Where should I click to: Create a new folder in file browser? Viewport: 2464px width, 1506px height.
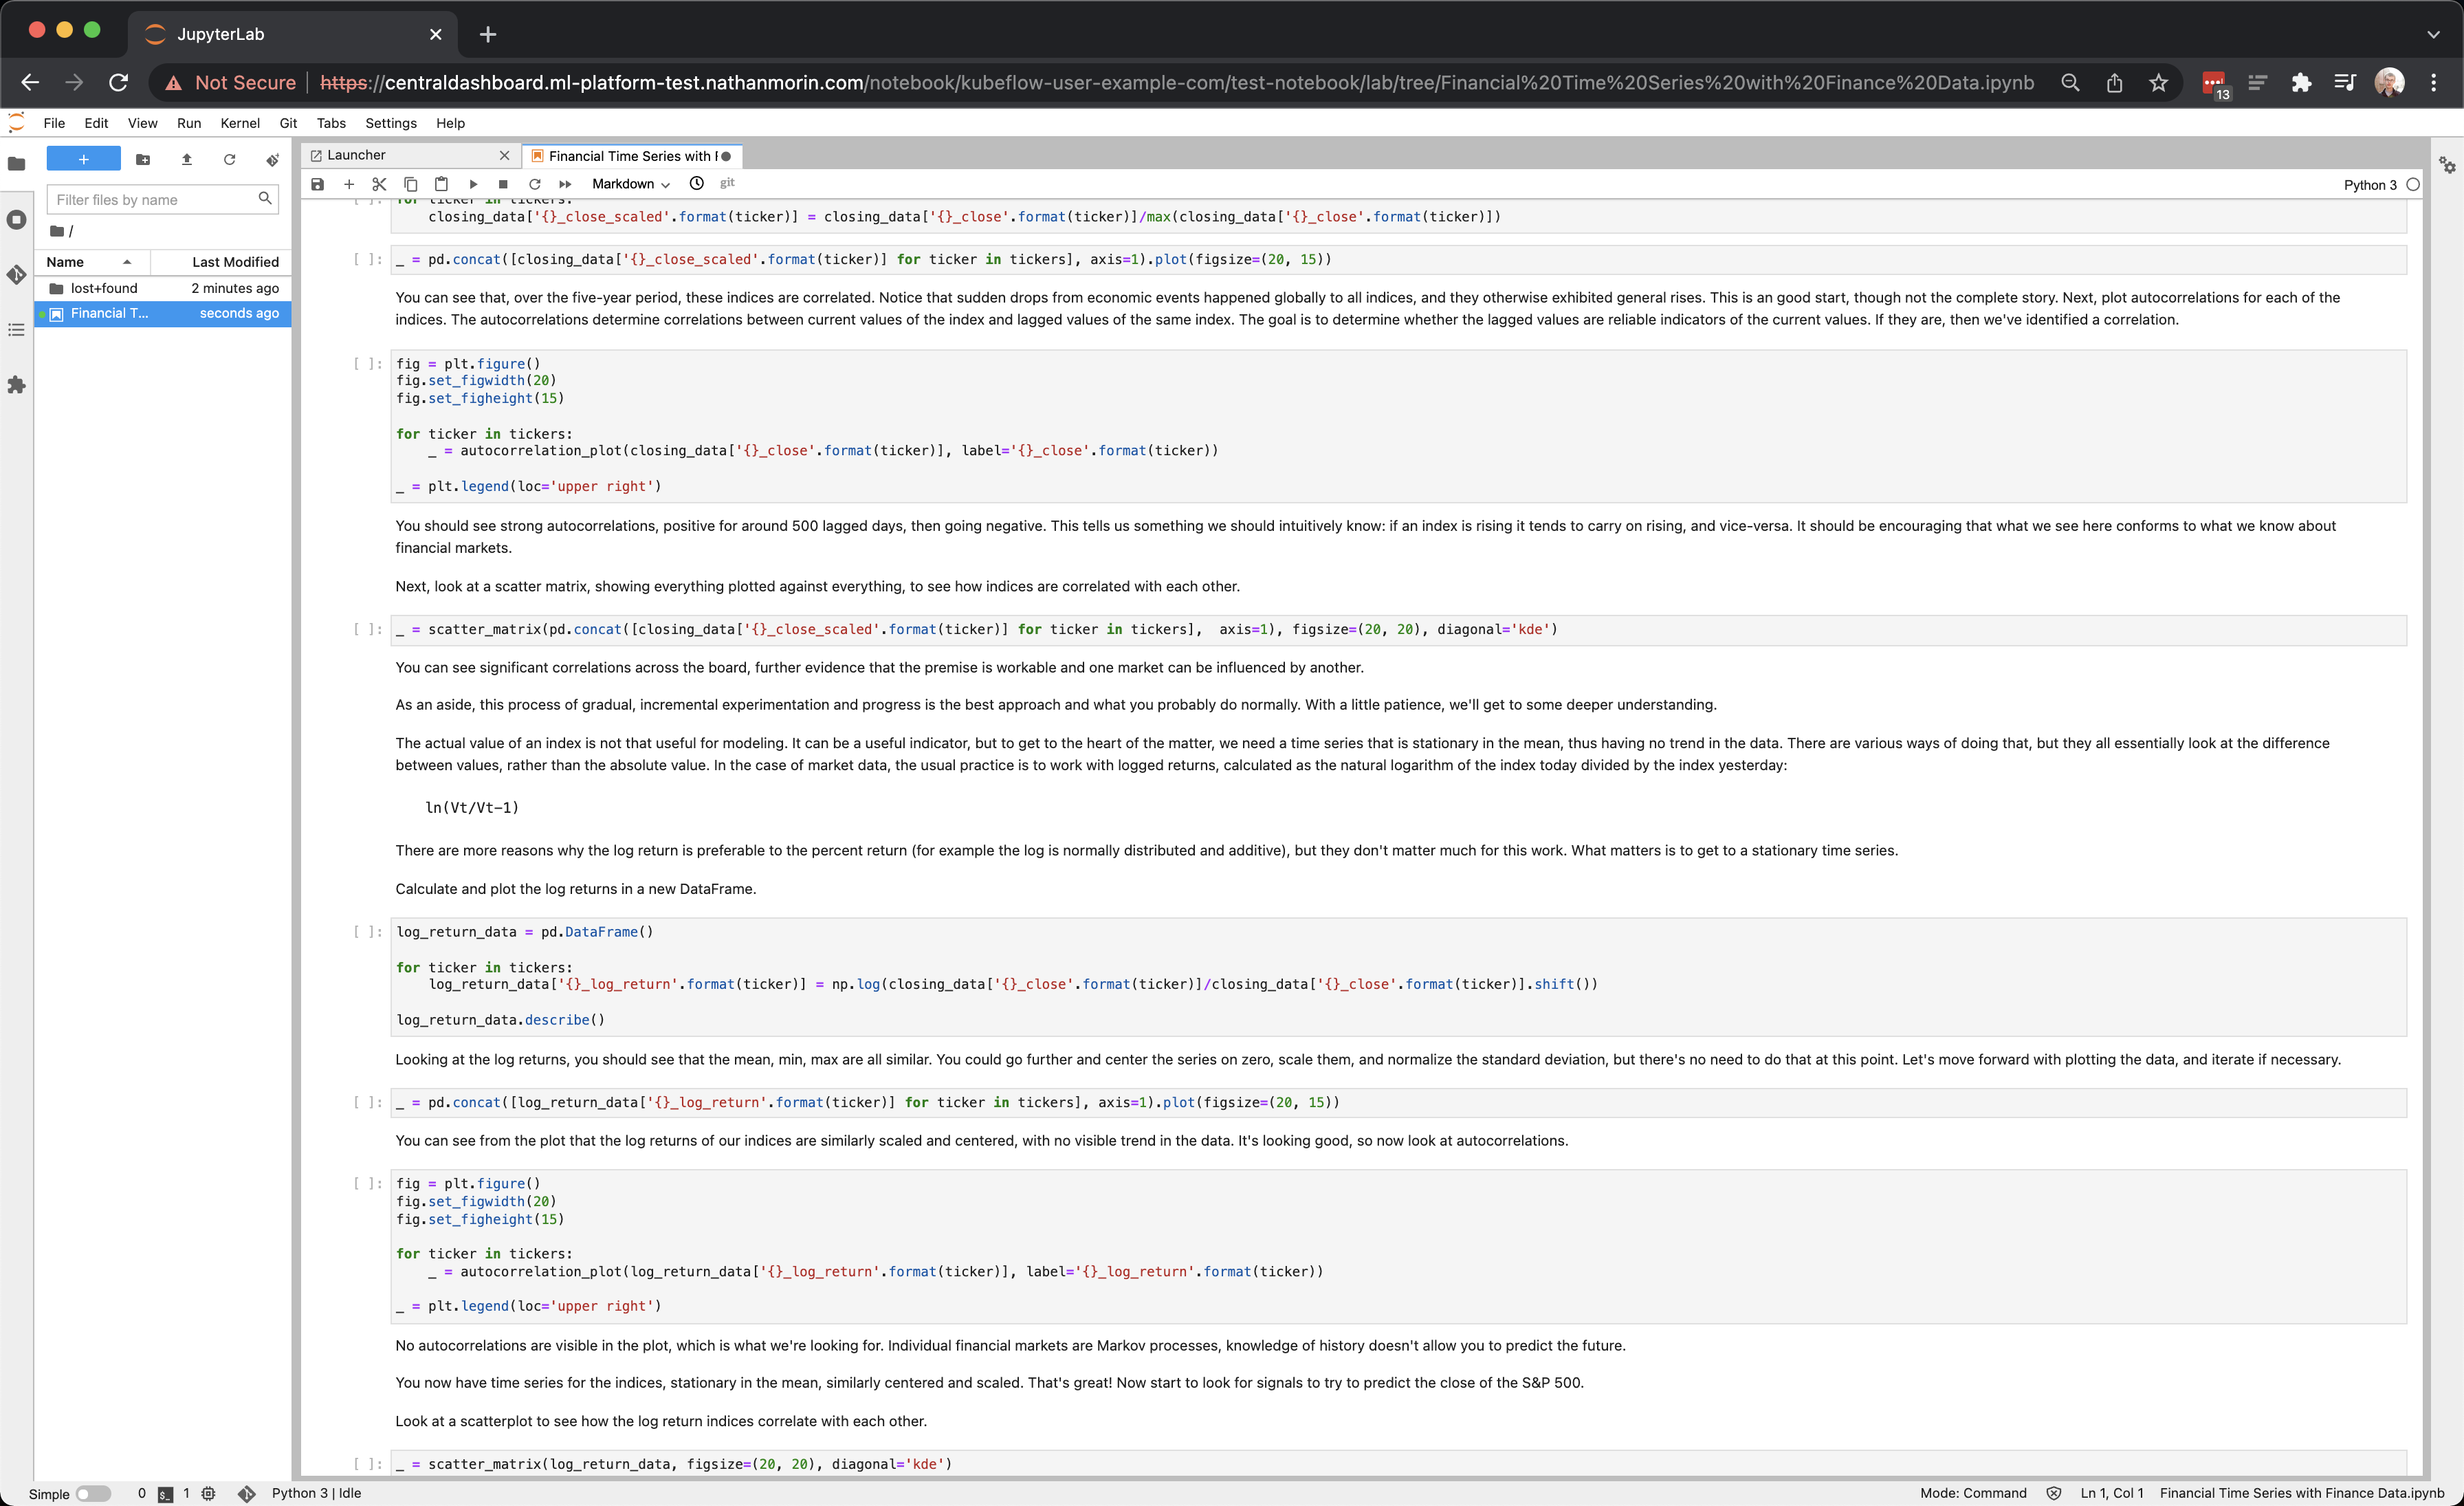pyautogui.click(x=143, y=159)
